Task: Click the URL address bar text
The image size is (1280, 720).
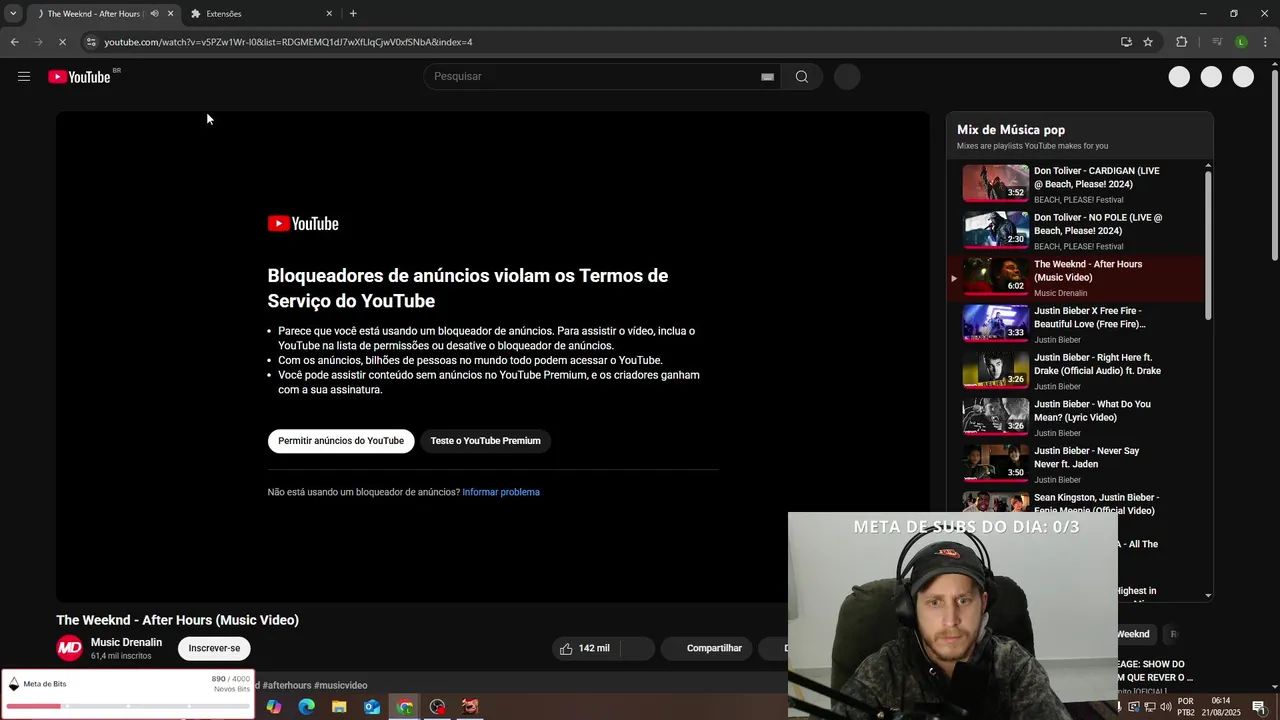Action: [x=288, y=42]
